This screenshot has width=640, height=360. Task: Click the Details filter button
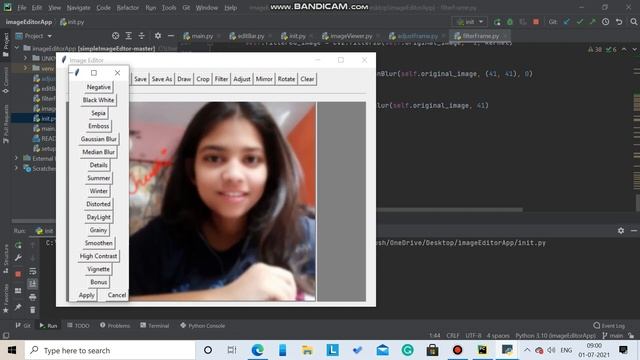pyautogui.click(x=98, y=165)
